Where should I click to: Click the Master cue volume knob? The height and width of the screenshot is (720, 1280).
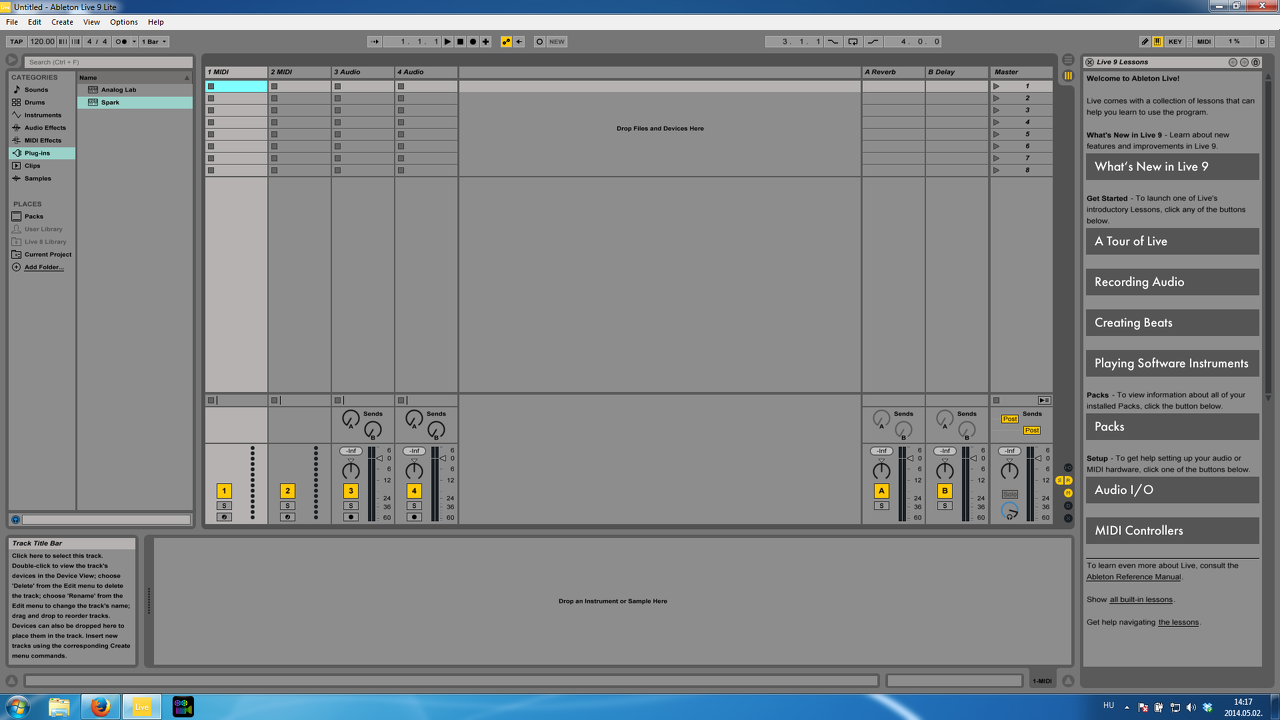1010,510
